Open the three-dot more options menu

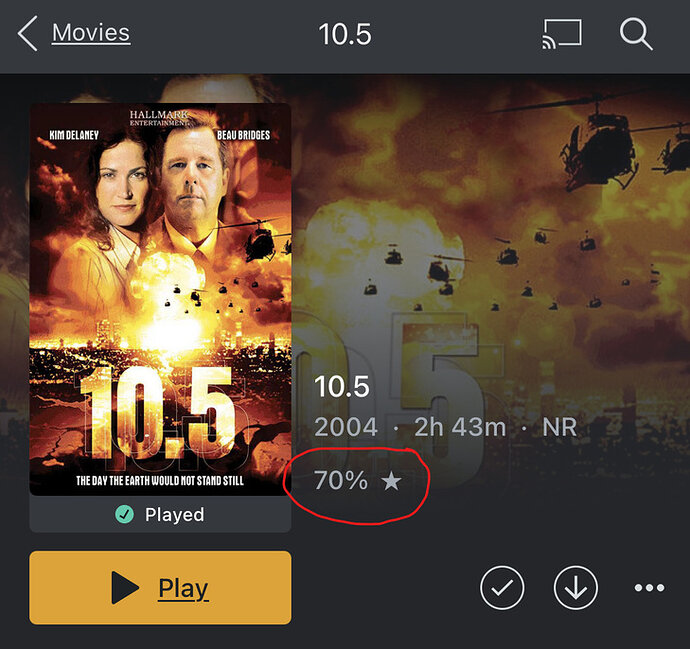pos(649,588)
